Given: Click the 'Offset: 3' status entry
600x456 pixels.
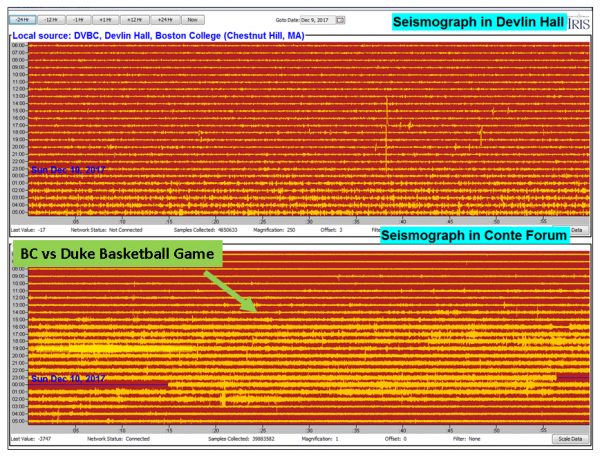Looking at the screenshot, I should pos(331,230).
